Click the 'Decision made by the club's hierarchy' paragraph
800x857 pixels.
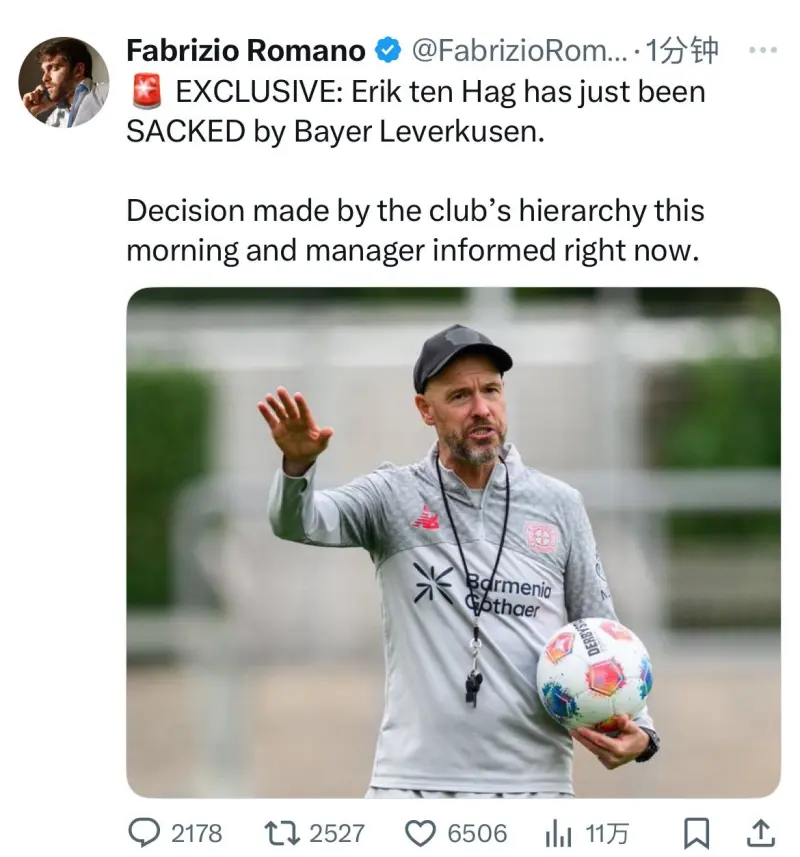pyautogui.click(x=415, y=230)
